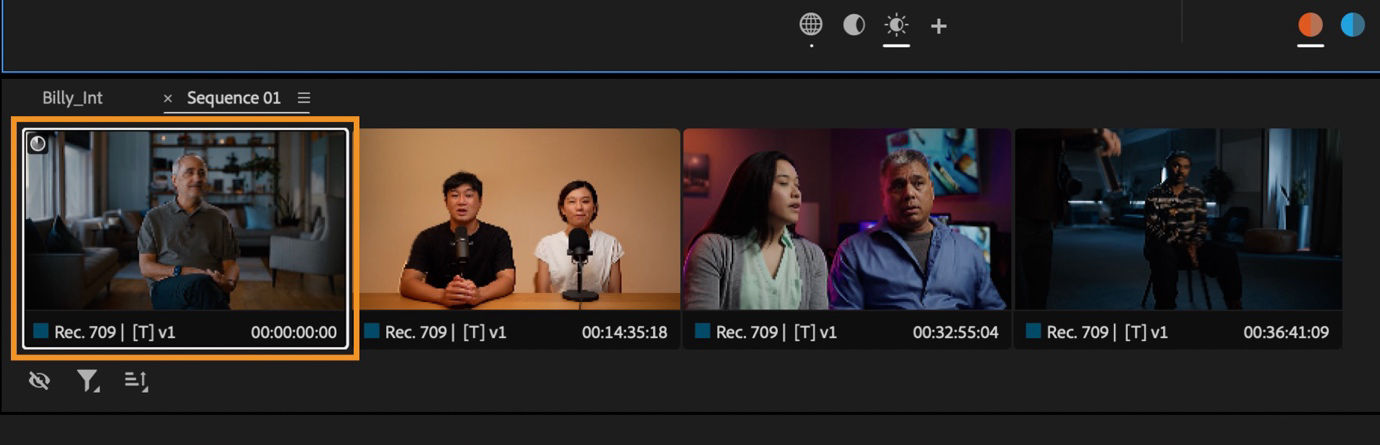
Task: Click the color swatch on clip 00:00:00:00
Action: (x=40, y=332)
